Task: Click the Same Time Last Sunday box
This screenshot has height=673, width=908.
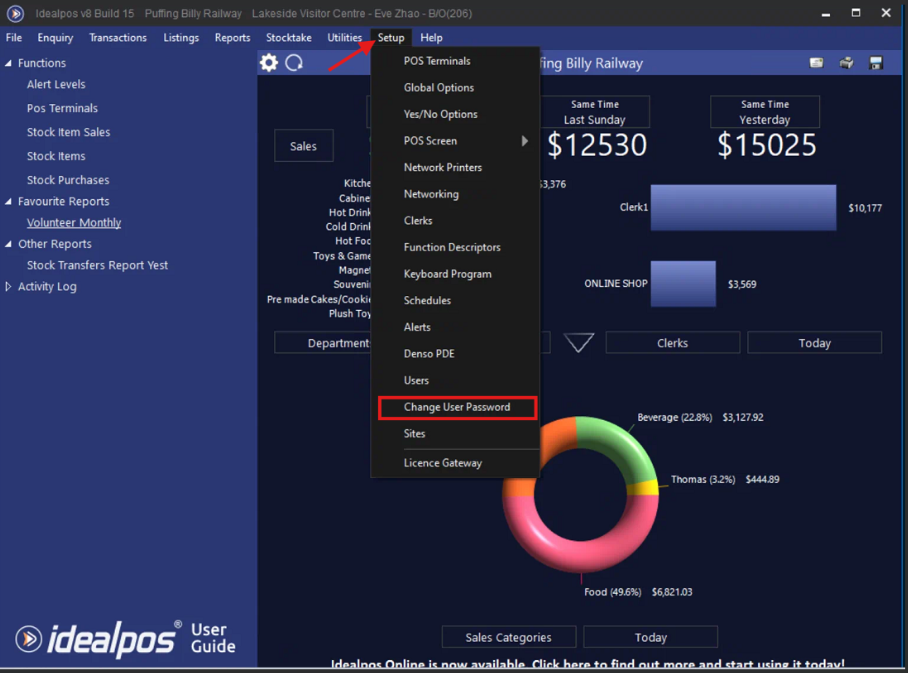Action: tap(595, 112)
